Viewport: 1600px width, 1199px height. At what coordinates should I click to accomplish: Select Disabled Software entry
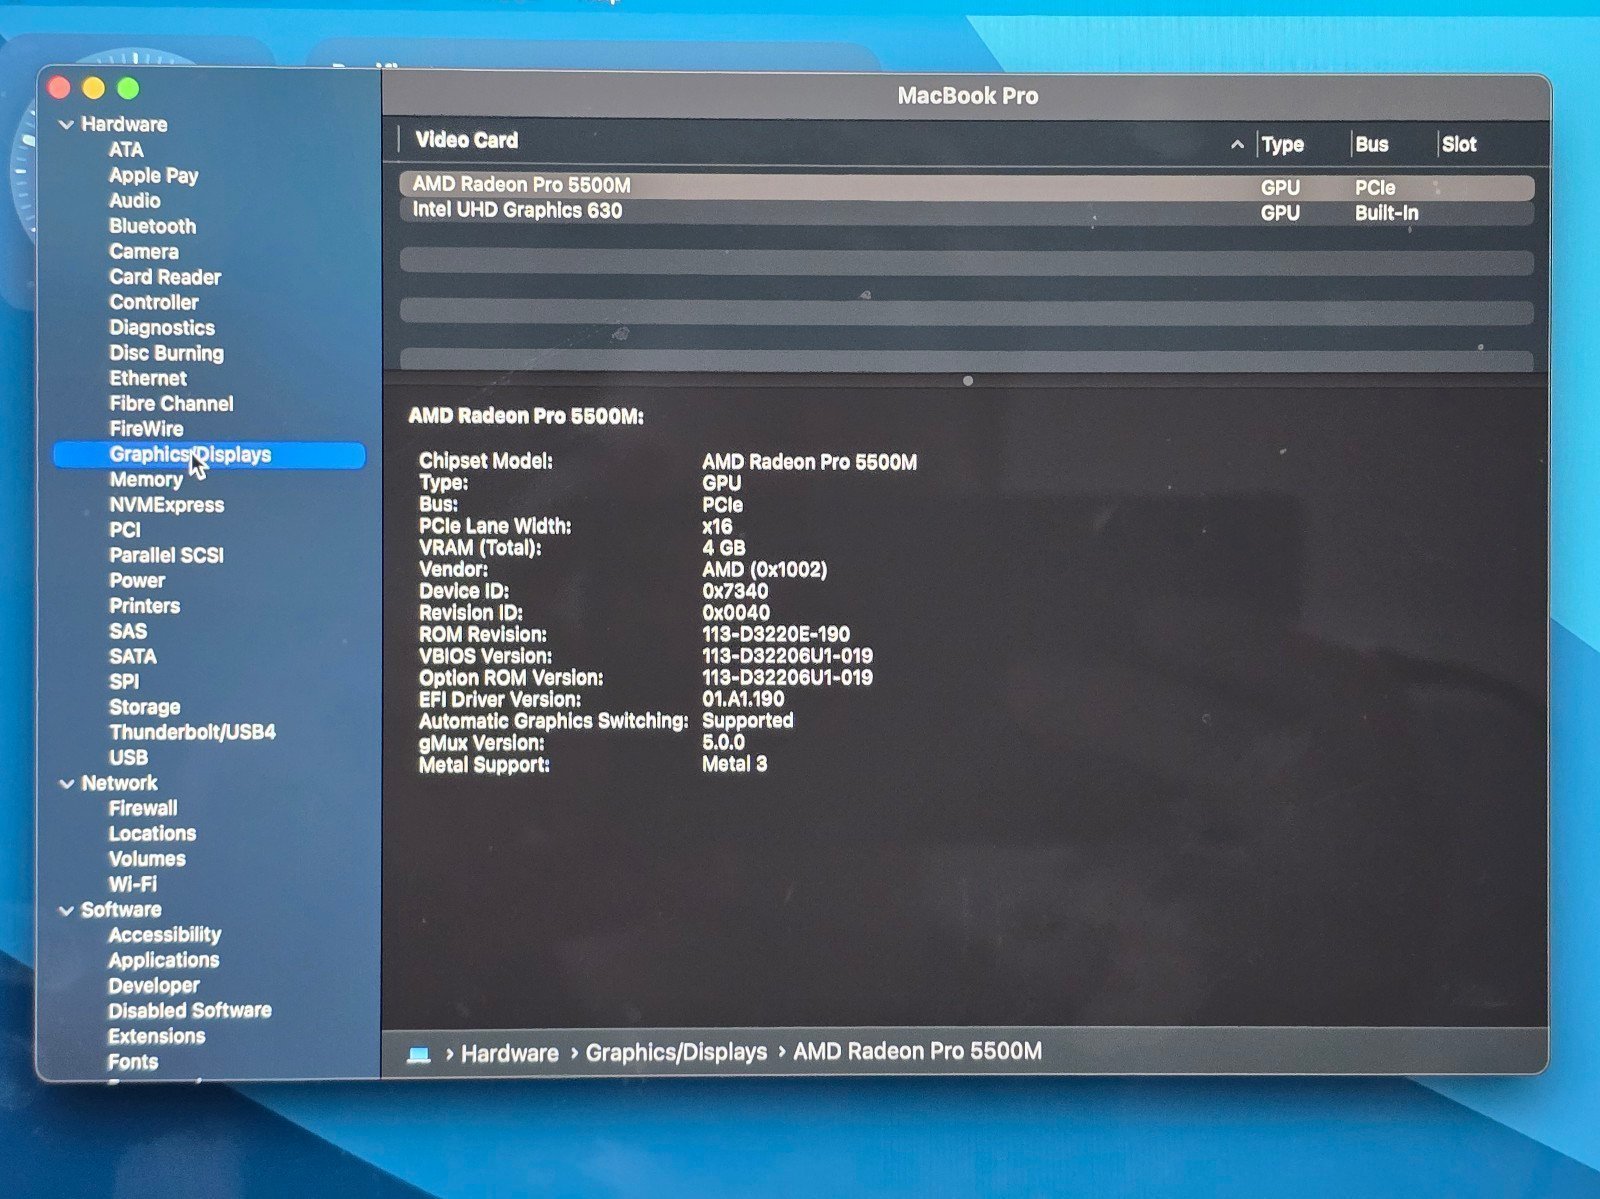pyautogui.click(x=190, y=1011)
